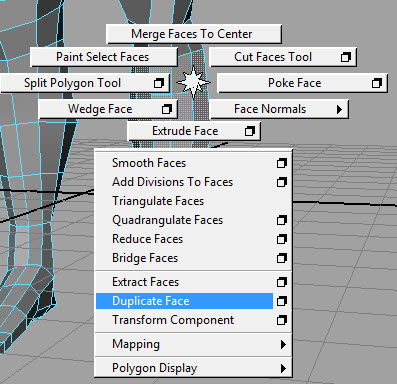The image size is (397, 384).
Task: Expand Mapping submenu
Action: pyautogui.click(x=193, y=344)
